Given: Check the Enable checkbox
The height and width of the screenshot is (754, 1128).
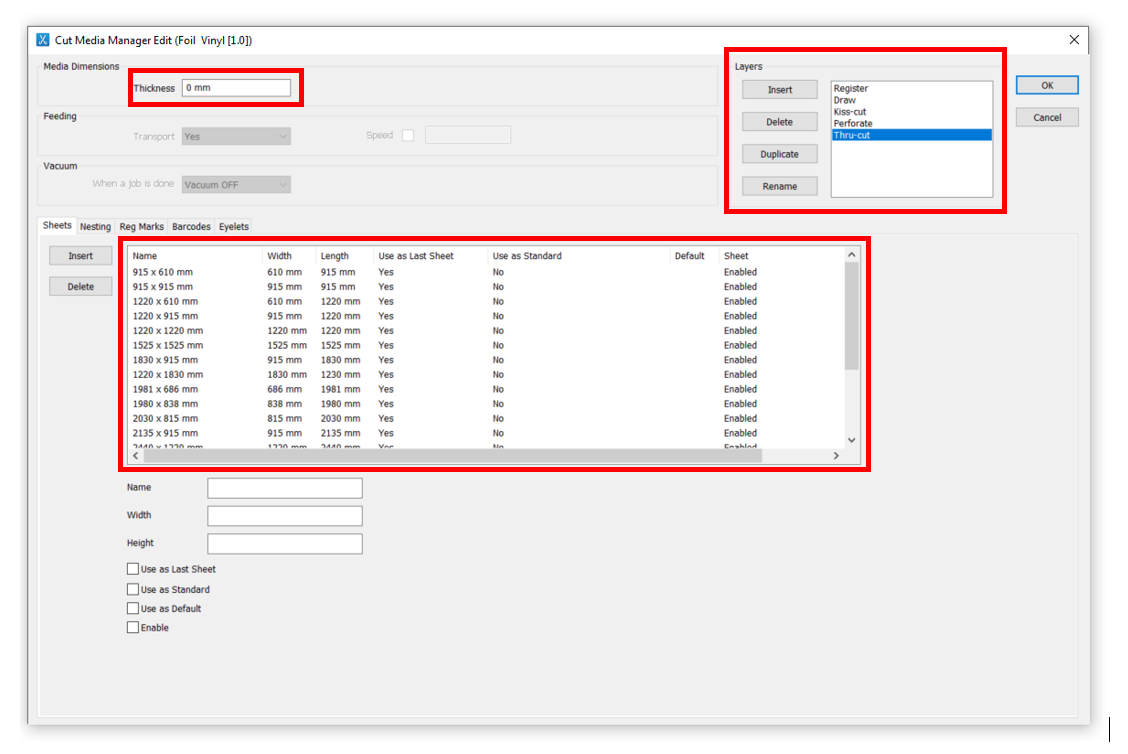Looking at the screenshot, I should point(132,627).
